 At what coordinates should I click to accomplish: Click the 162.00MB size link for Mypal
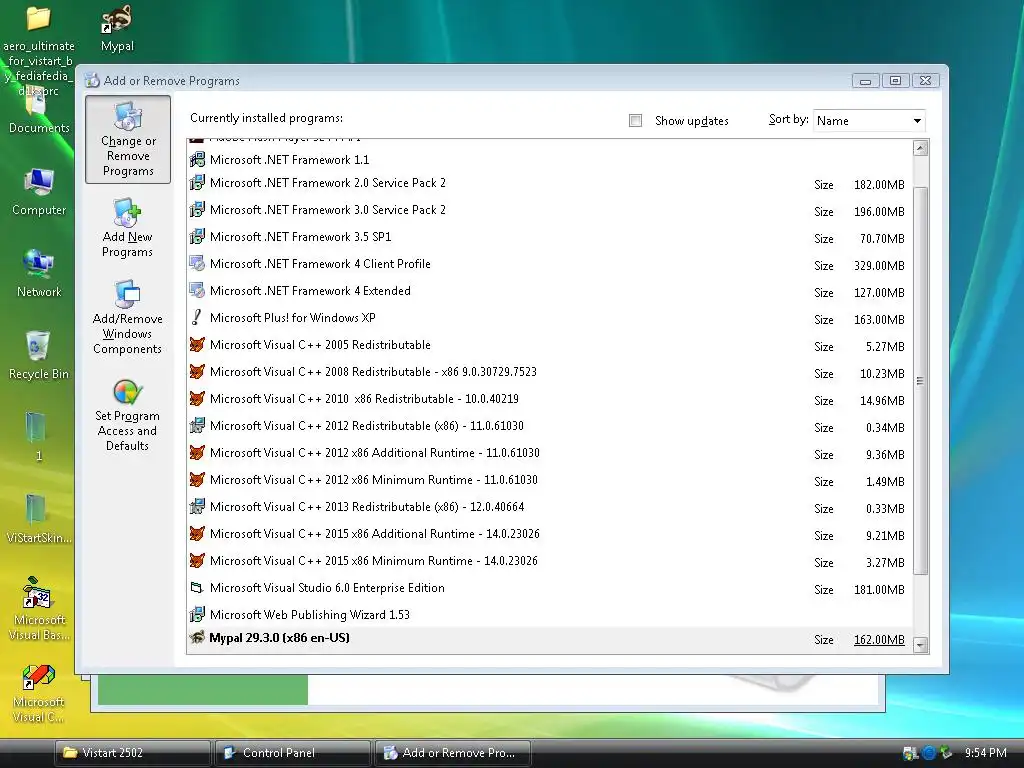click(x=879, y=640)
